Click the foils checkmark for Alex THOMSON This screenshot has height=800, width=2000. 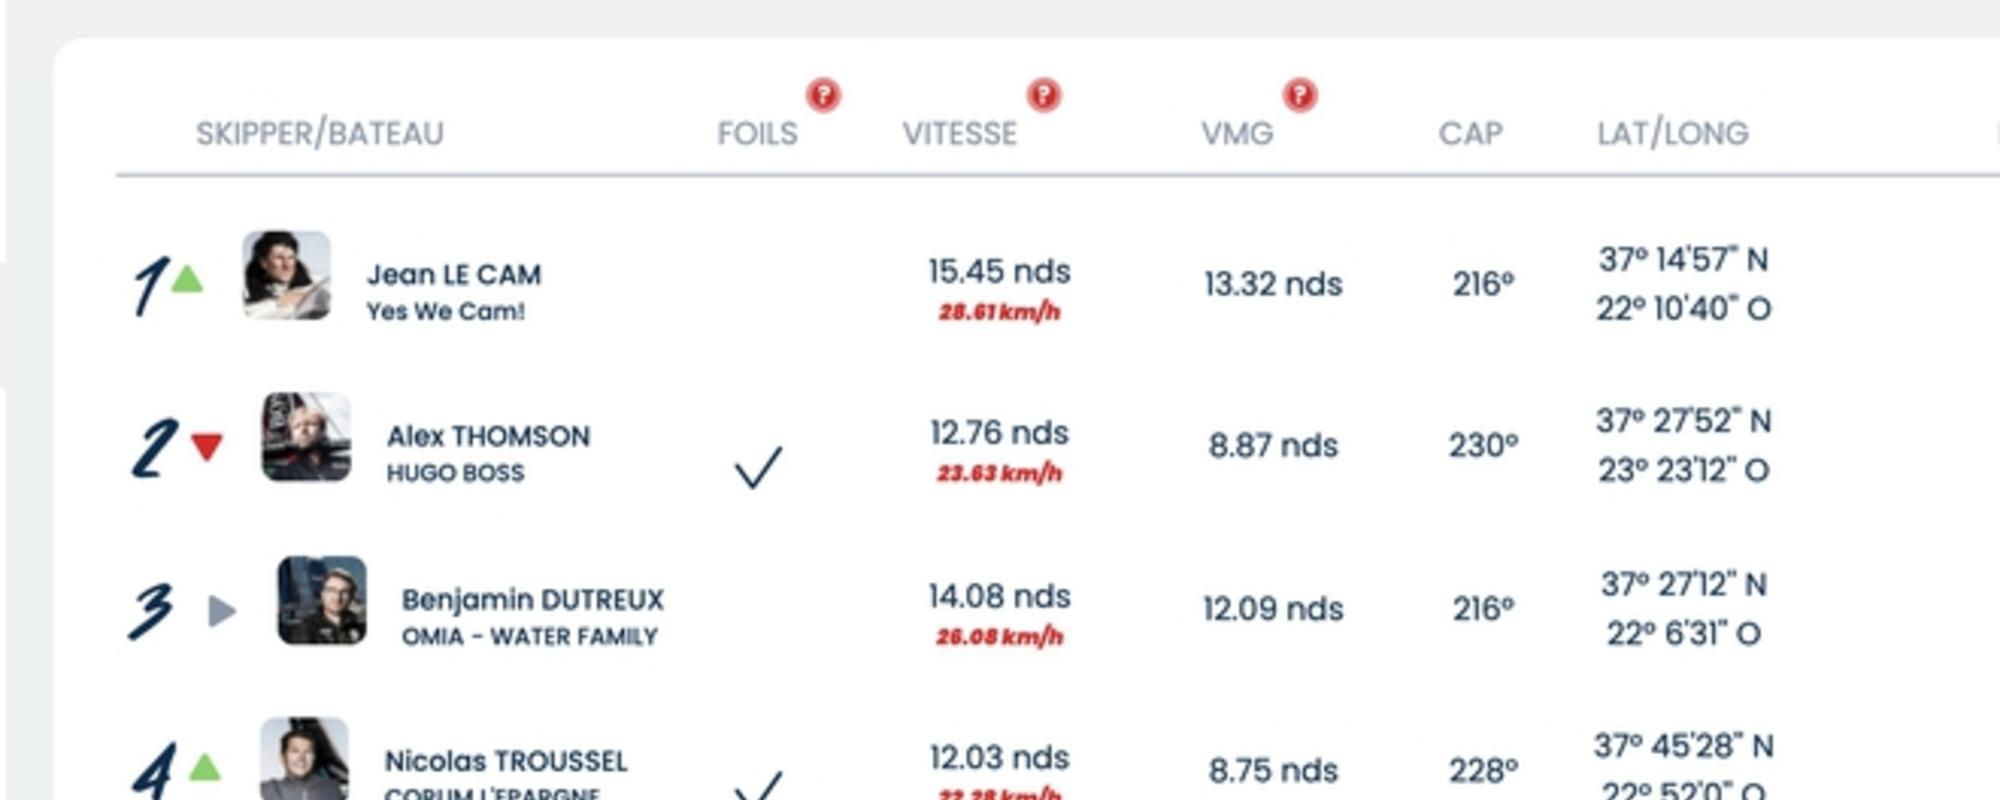coord(758,466)
